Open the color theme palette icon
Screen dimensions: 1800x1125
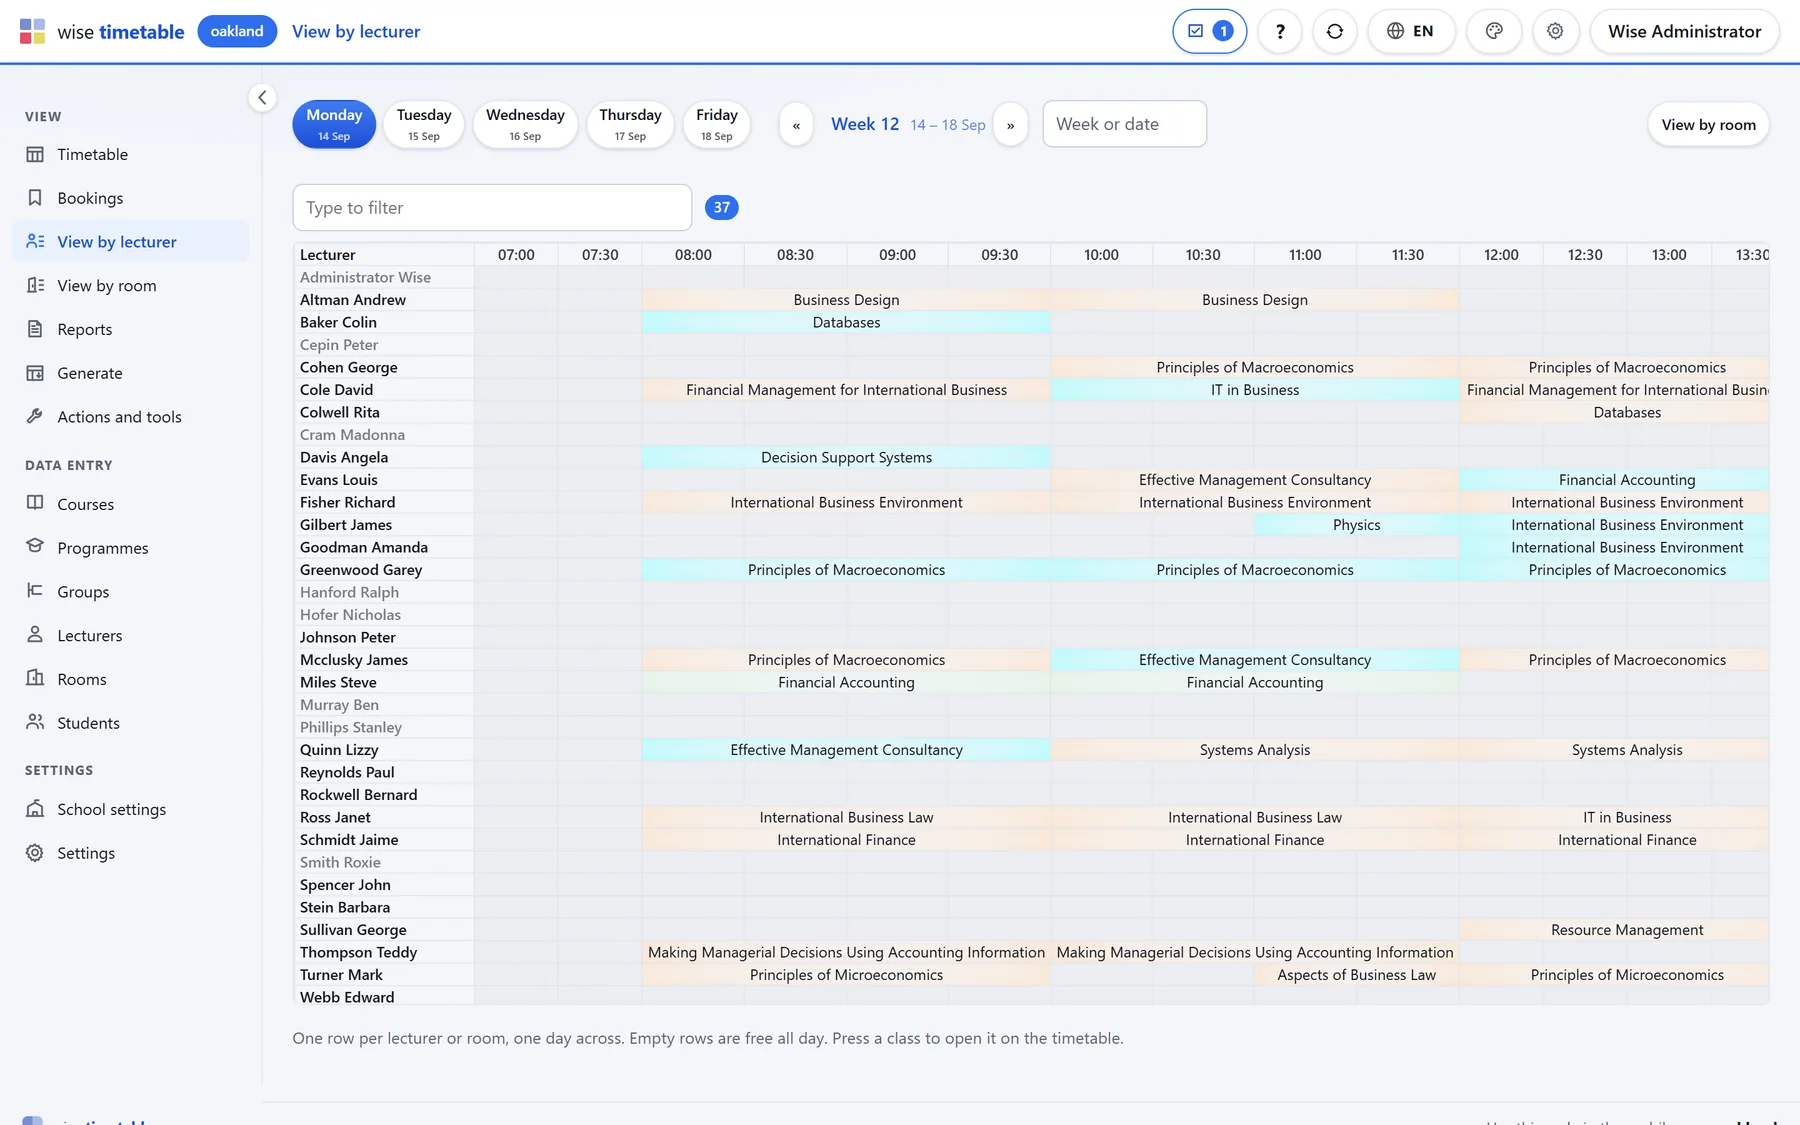point(1494,31)
